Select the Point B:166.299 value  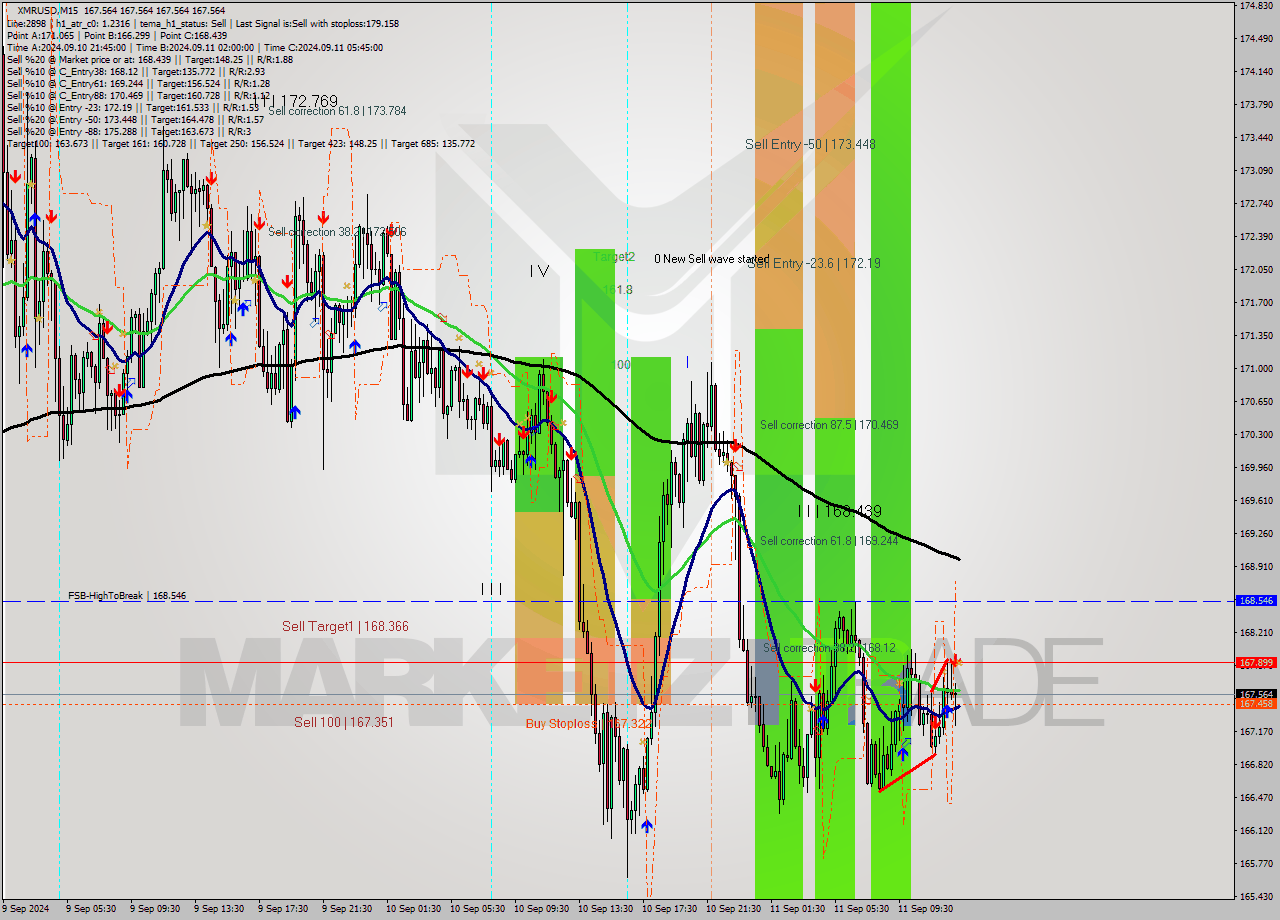(116, 35)
